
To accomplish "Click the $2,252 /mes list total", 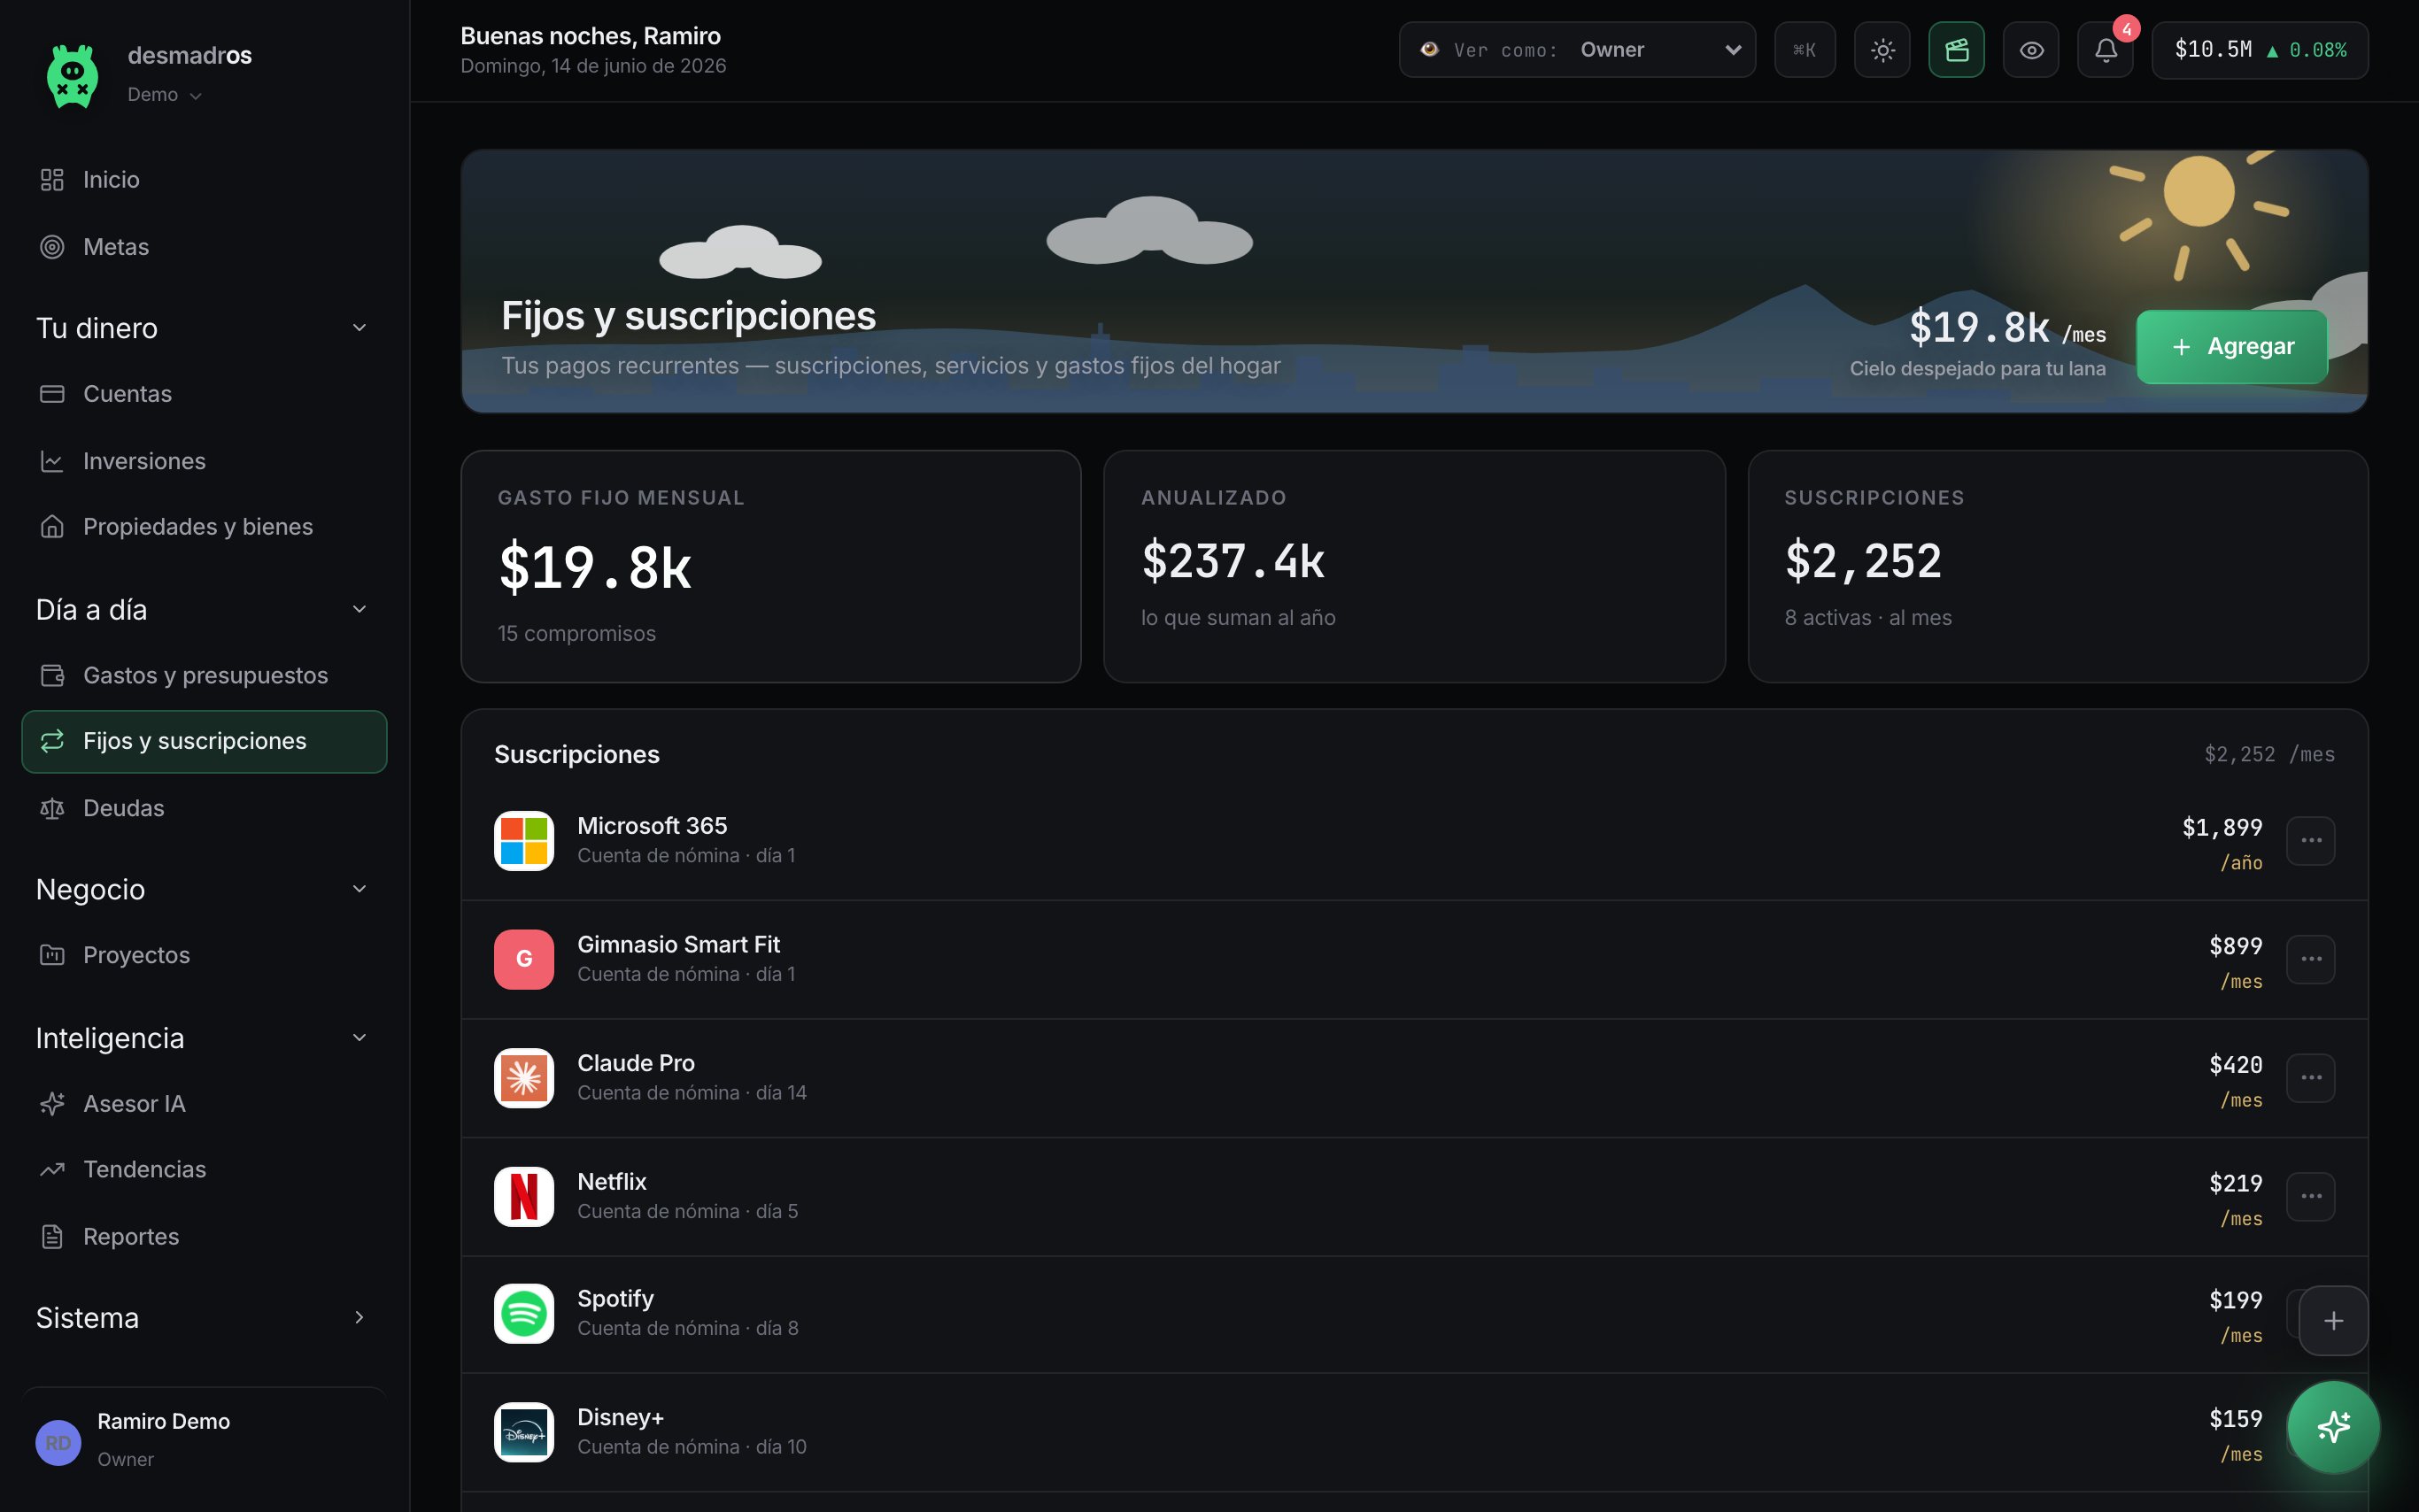I will [x=2269, y=755].
